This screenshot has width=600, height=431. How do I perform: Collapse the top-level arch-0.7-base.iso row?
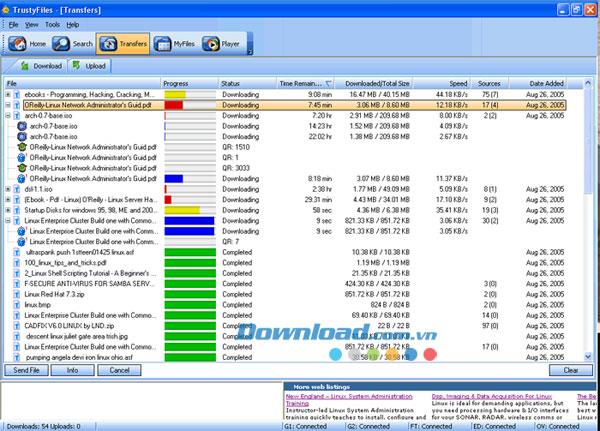[8, 116]
